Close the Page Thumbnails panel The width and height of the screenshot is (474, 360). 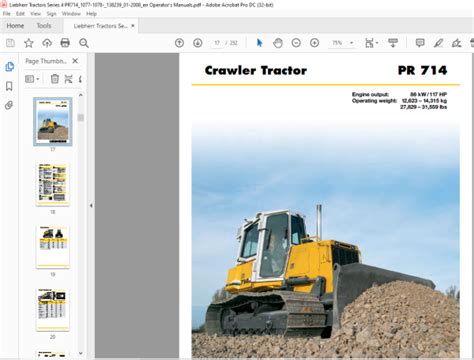[75, 61]
